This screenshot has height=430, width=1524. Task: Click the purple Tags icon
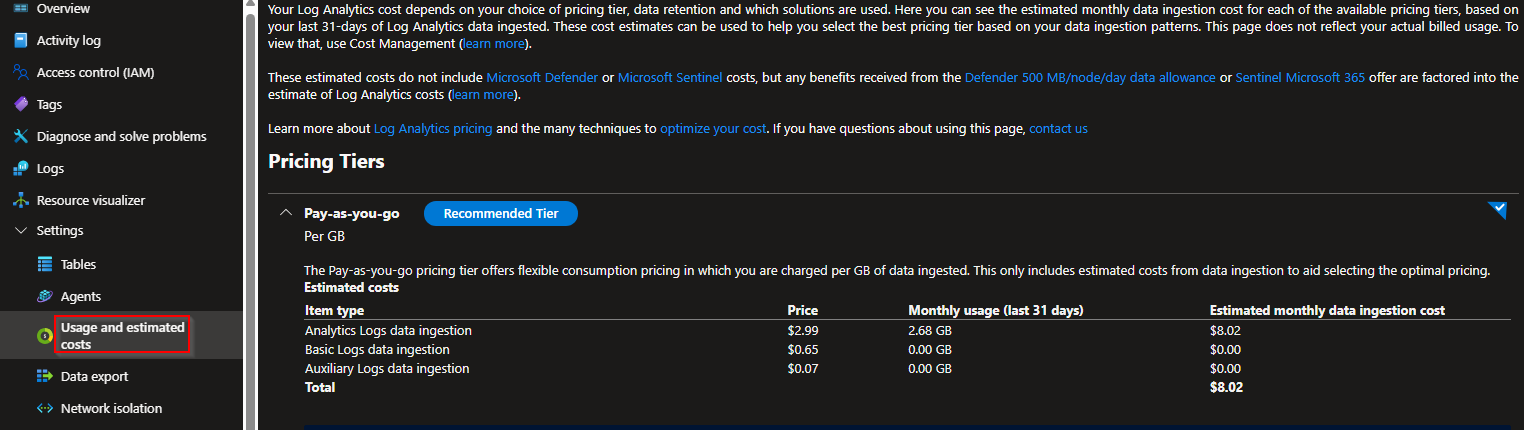(20, 105)
